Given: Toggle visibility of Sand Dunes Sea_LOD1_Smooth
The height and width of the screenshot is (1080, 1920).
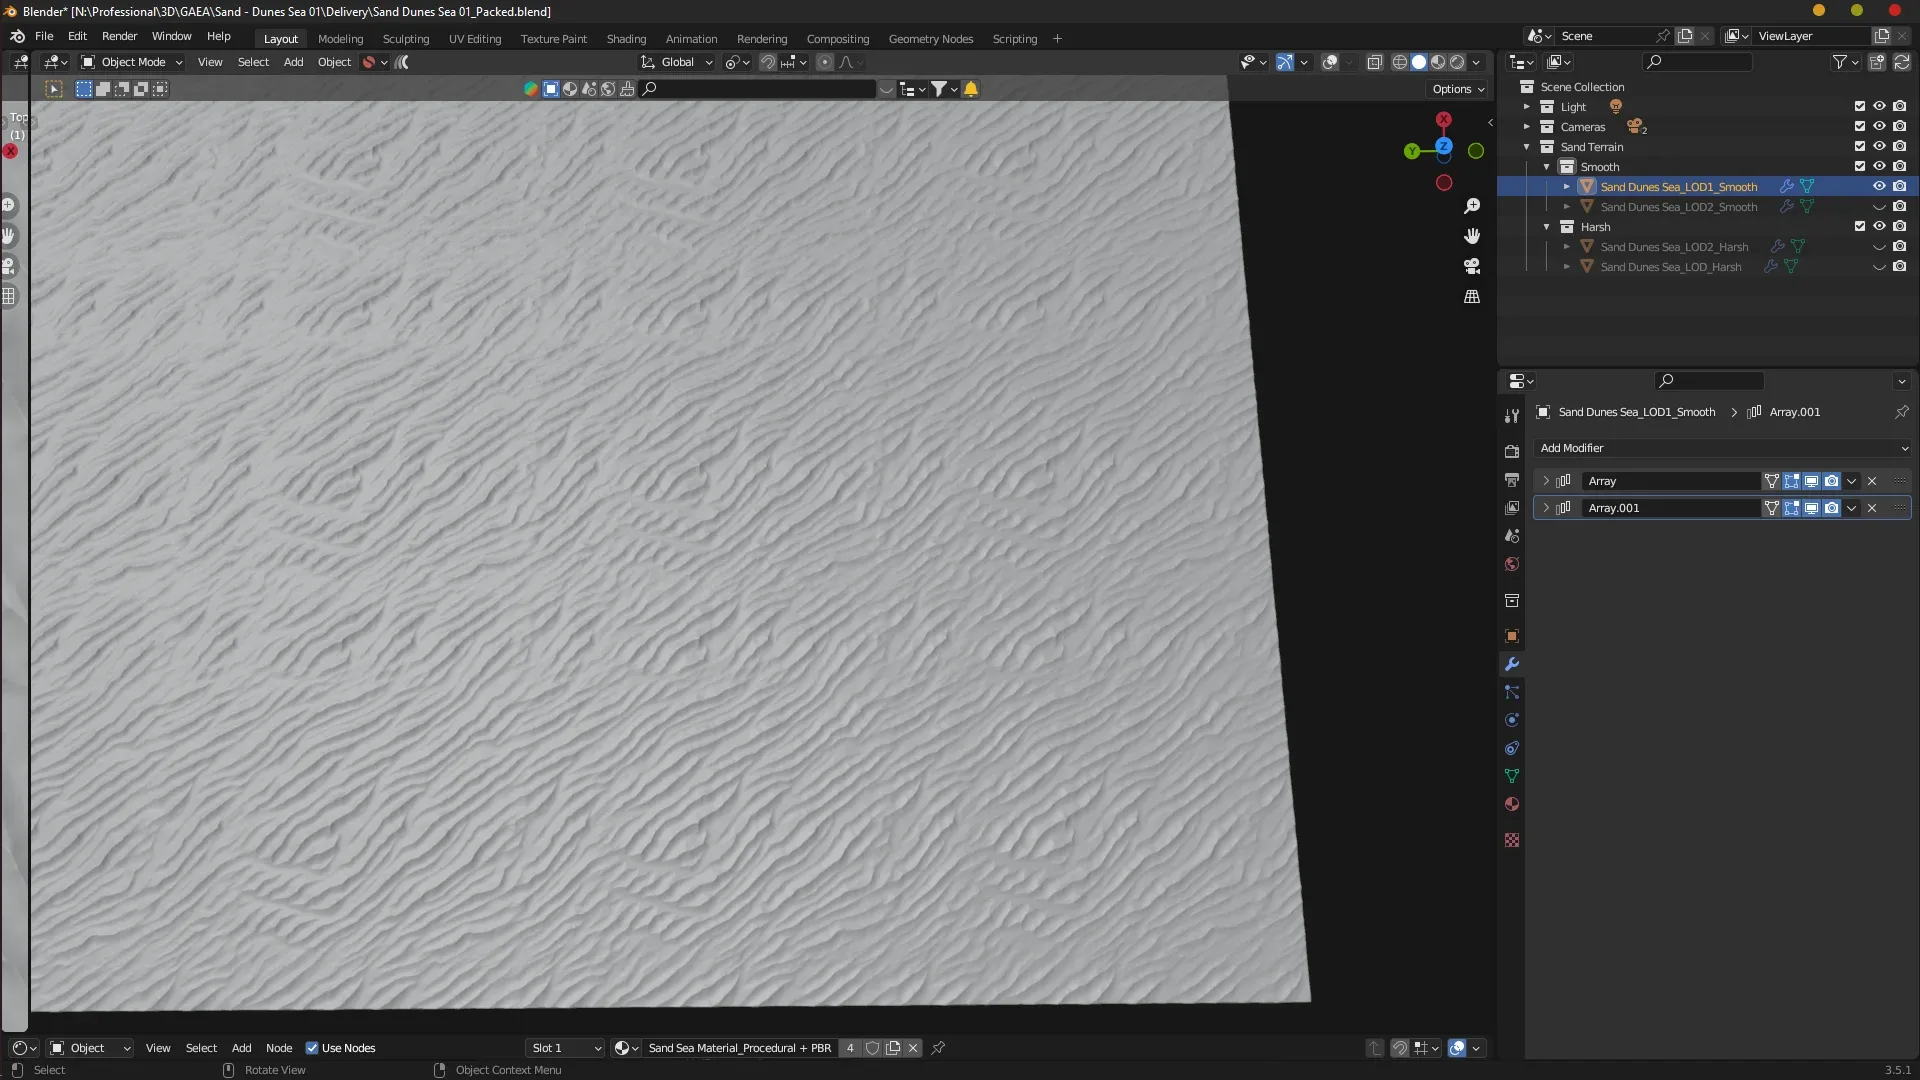Looking at the screenshot, I should 1879,185.
